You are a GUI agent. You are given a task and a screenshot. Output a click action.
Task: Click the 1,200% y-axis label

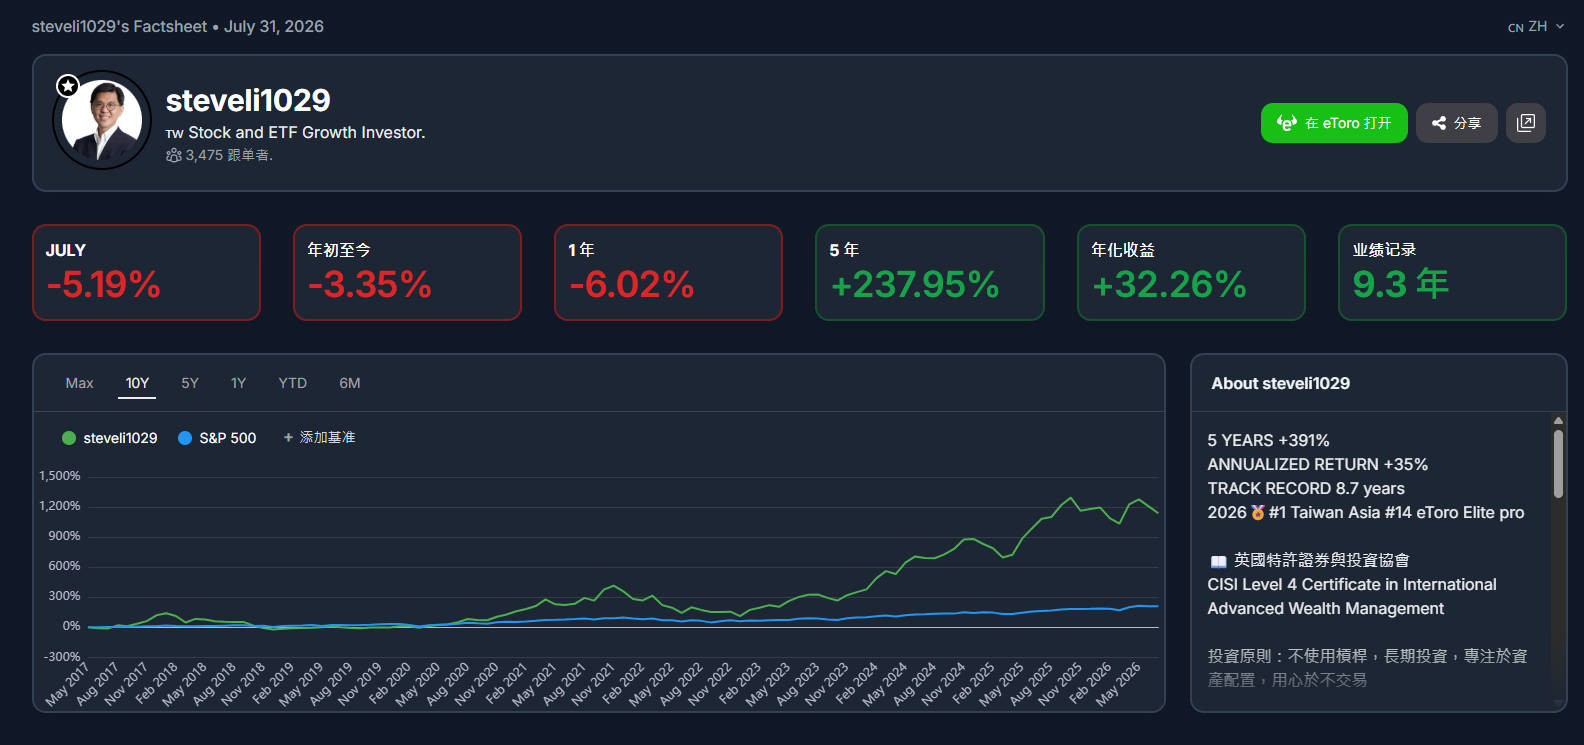coord(60,506)
